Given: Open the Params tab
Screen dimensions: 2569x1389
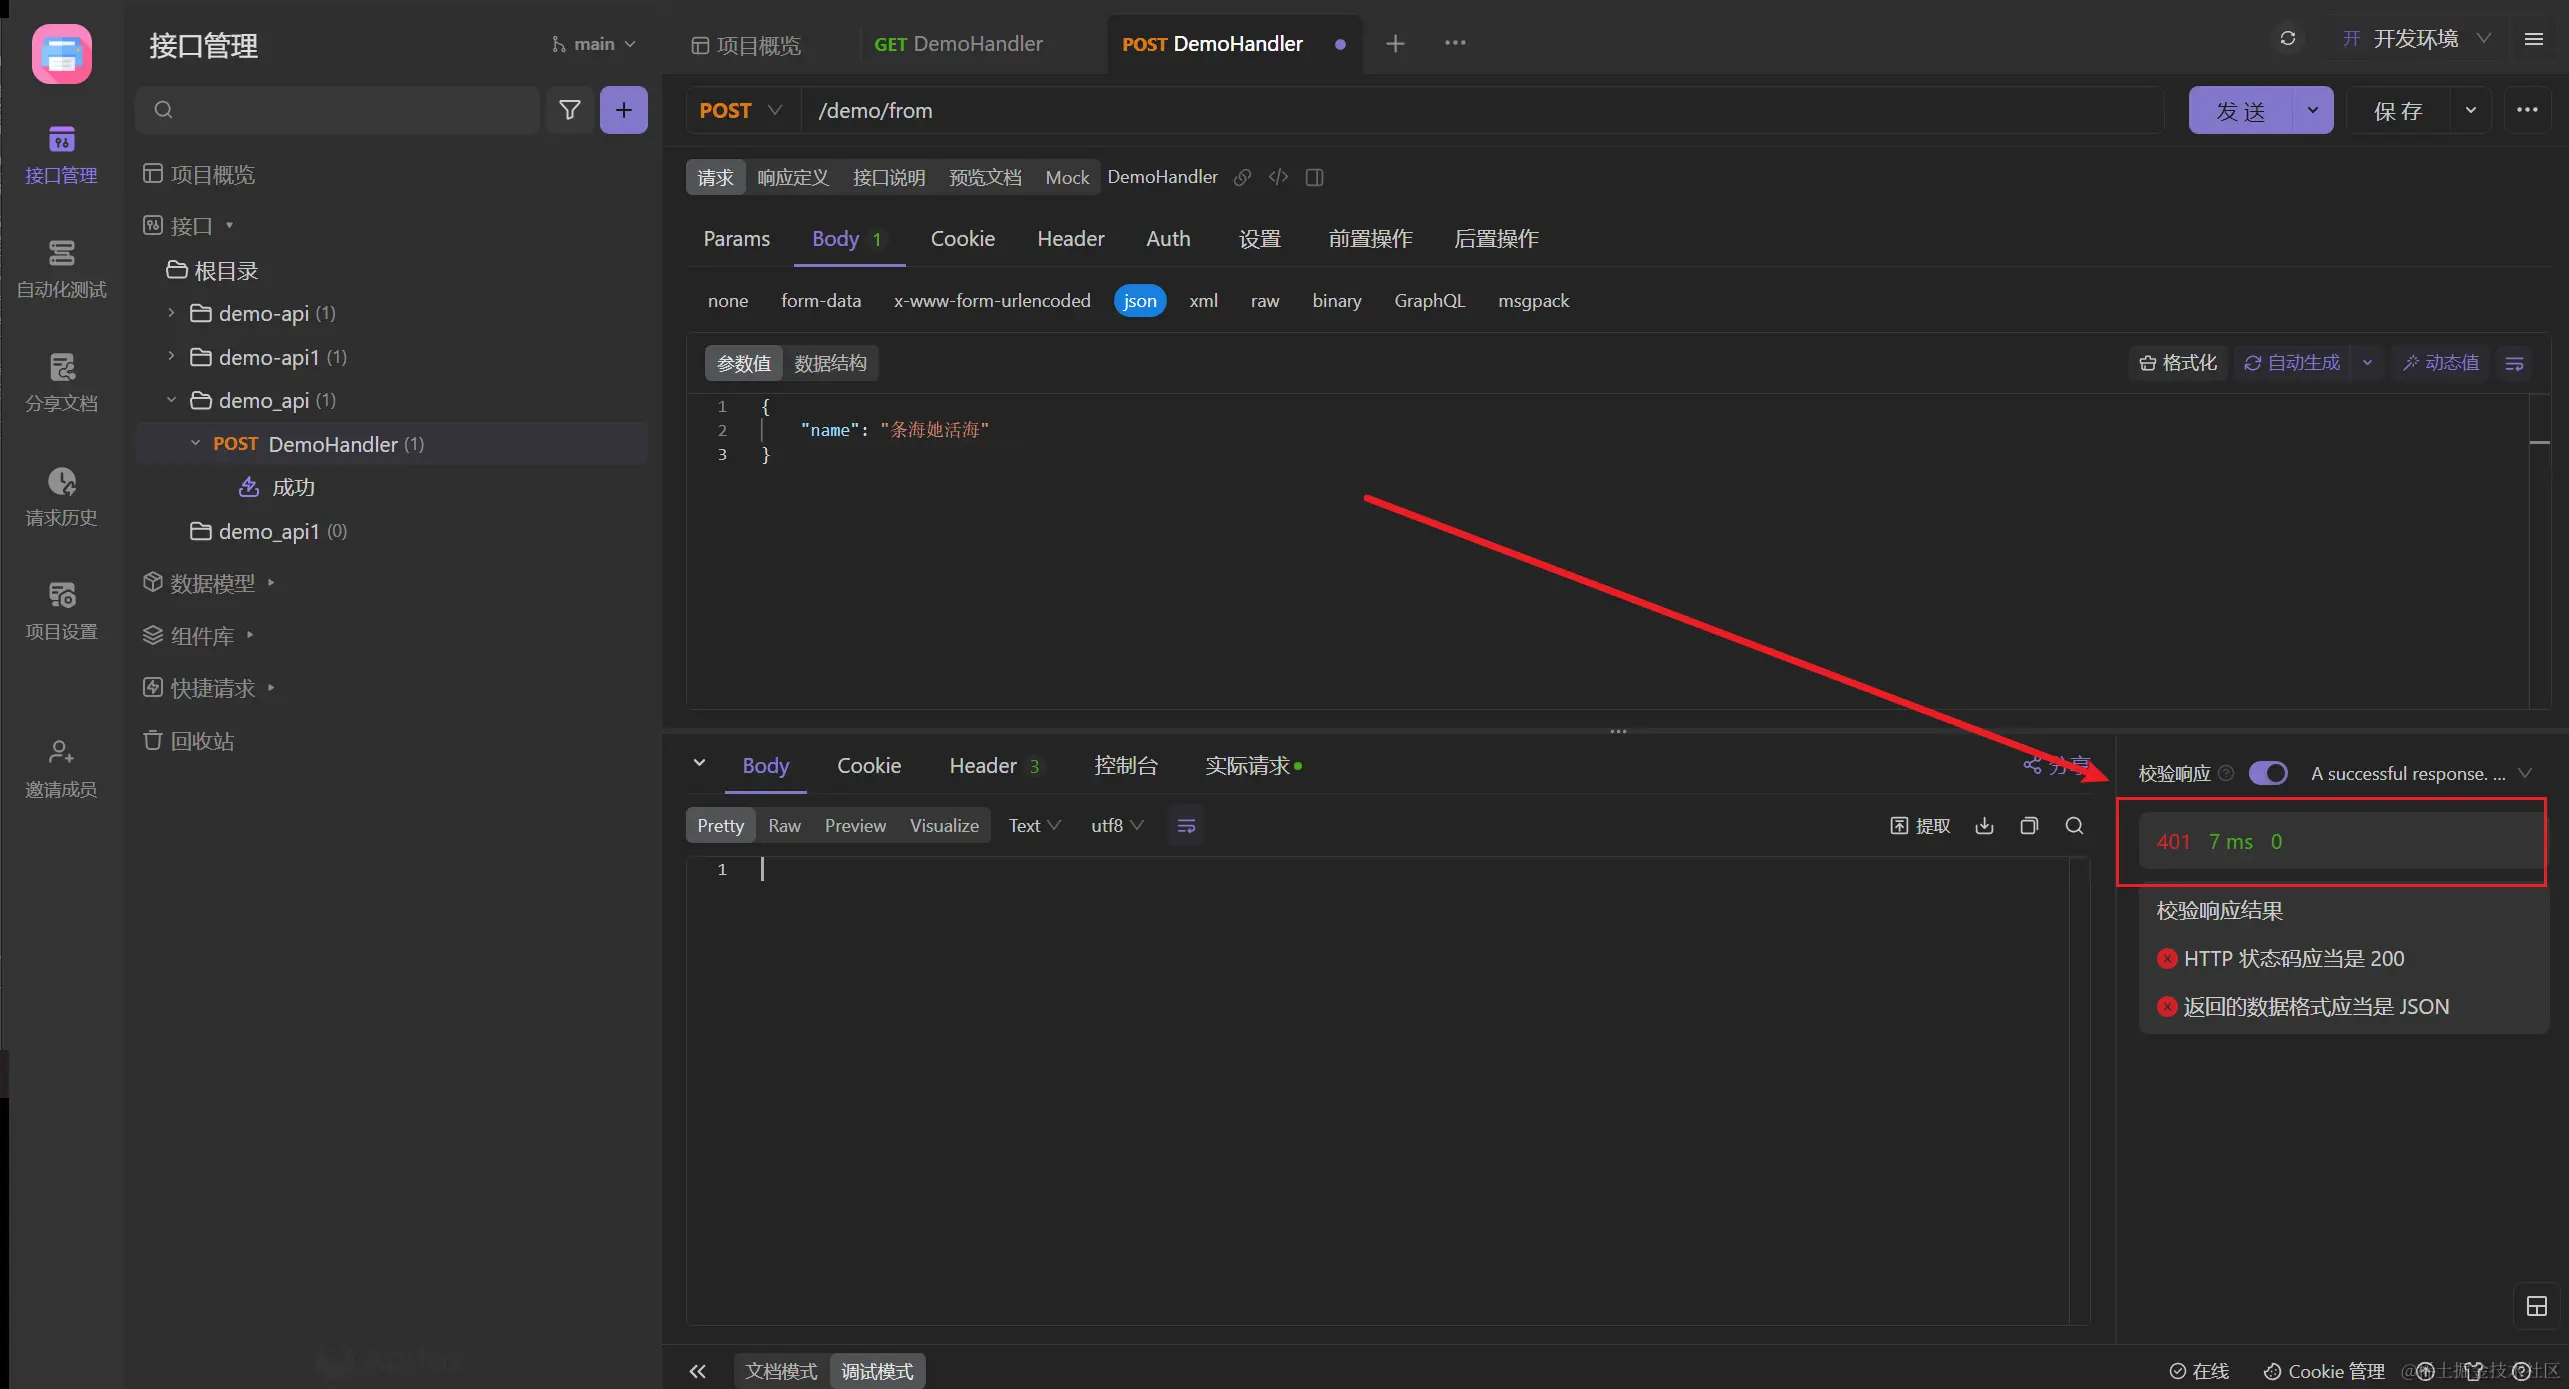Looking at the screenshot, I should pyautogui.click(x=736, y=239).
